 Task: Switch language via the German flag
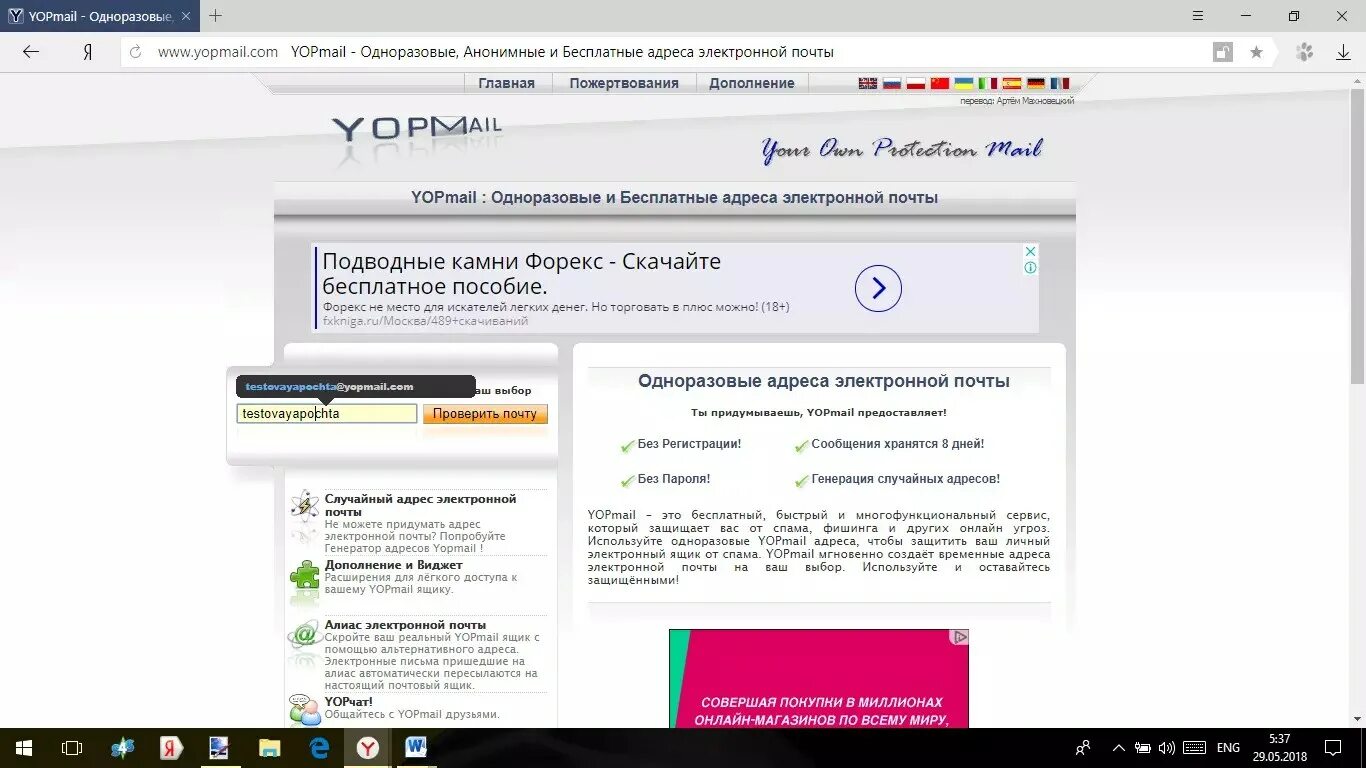[x=1036, y=84]
